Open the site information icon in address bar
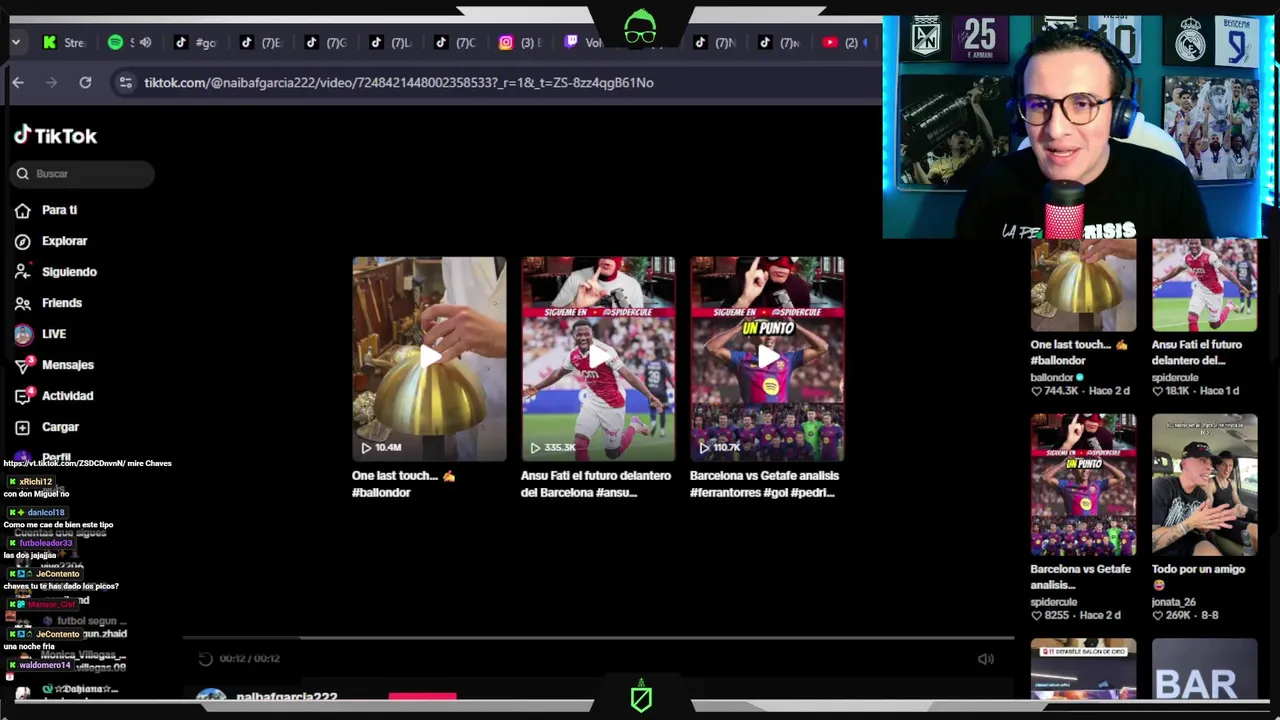 (125, 83)
